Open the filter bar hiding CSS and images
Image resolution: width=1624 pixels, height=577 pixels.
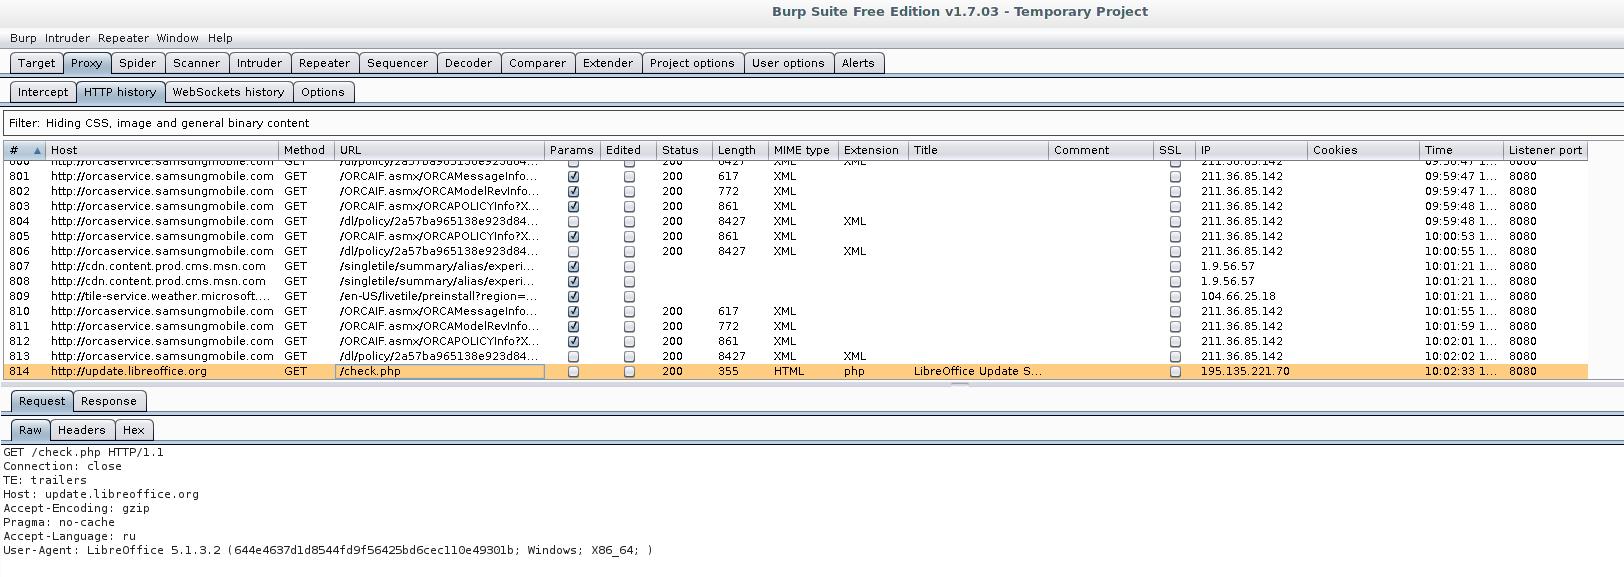click(x=400, y=123)
